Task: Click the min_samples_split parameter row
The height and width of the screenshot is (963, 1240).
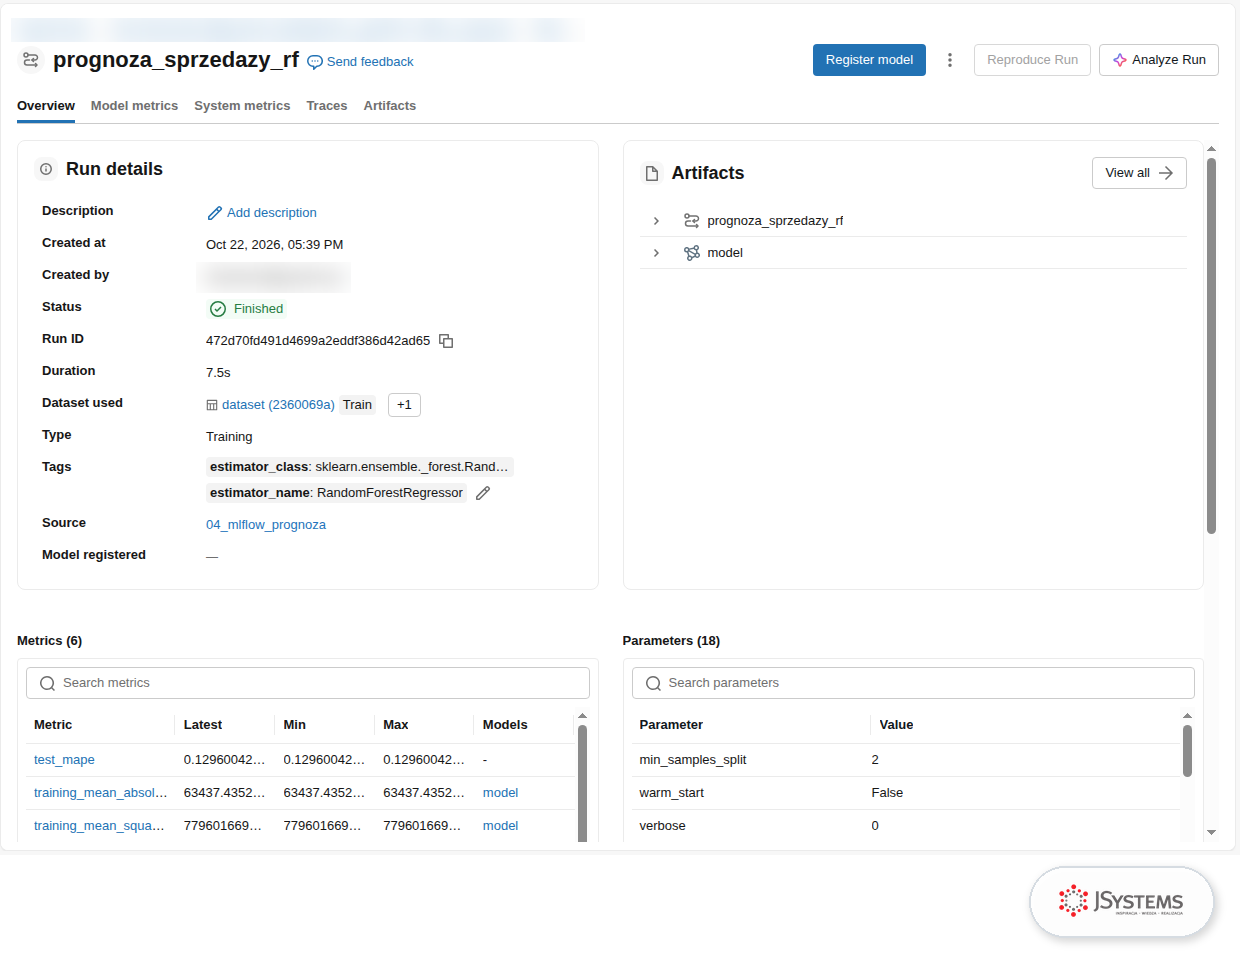Action: [x=906, y=760]
